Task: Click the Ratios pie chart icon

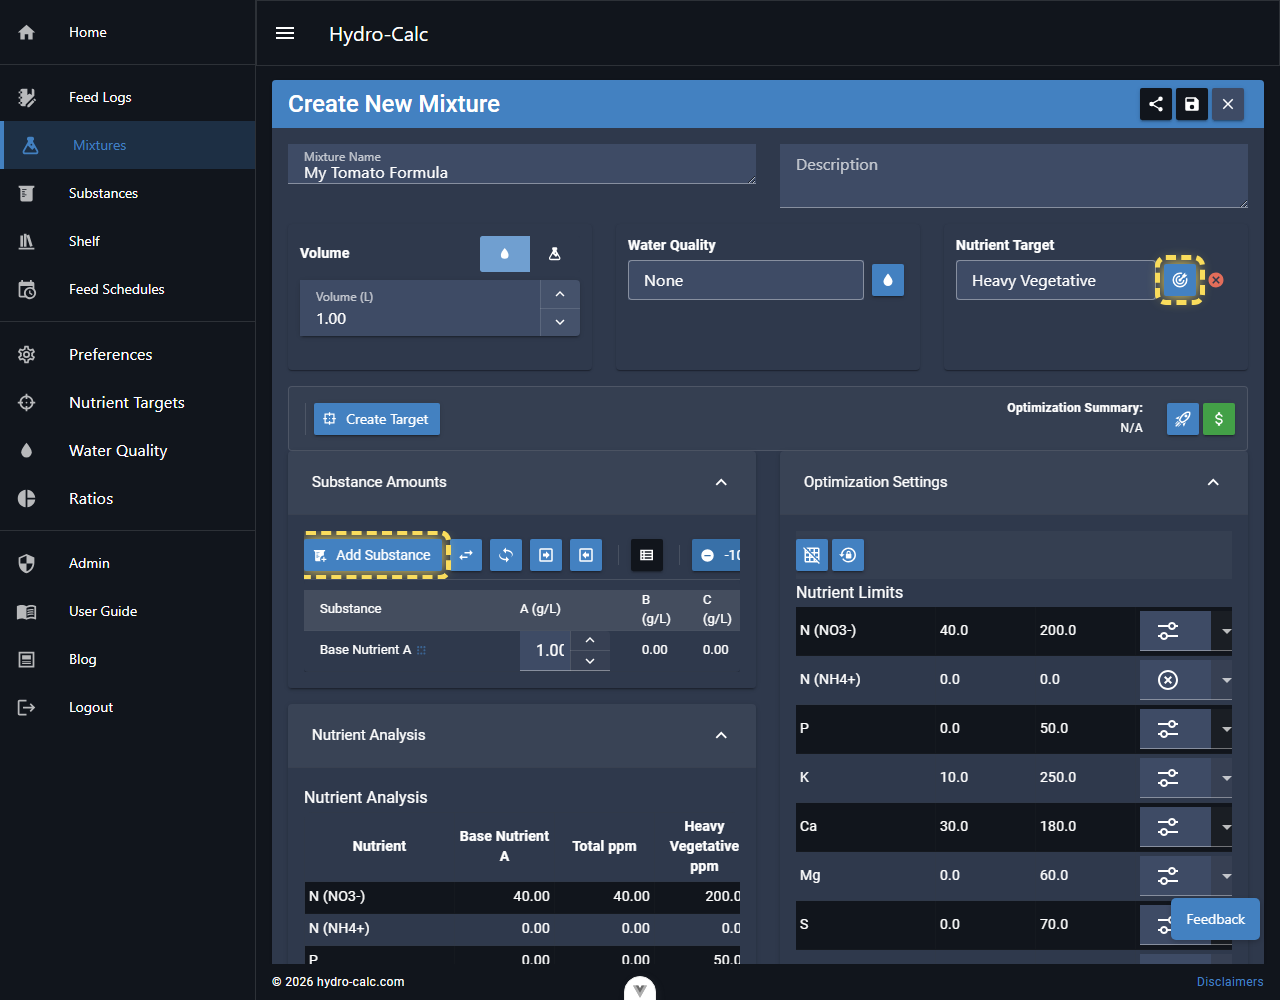Action: 27,499
